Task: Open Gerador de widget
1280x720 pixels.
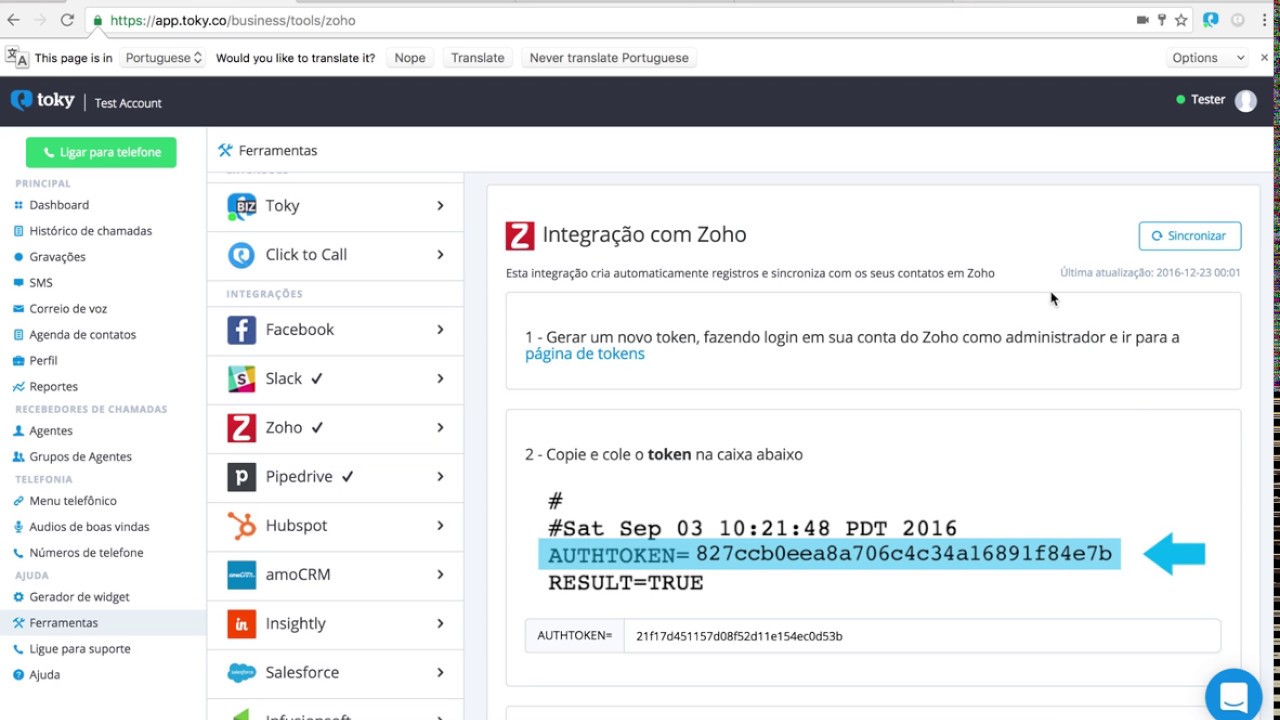Action: (x=79, y=597)
